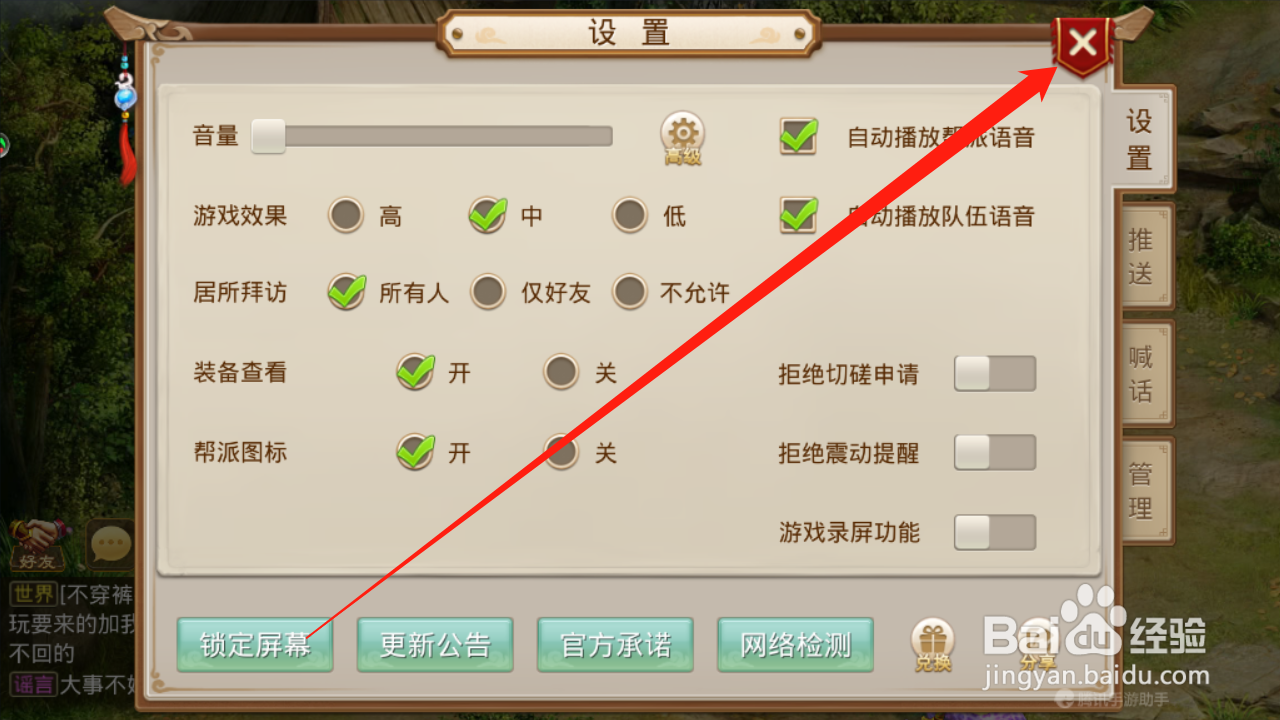Open the chat speech bubble icon
Image resolution: width=1280 pixels, height=720 pixels.
[109, 545]
